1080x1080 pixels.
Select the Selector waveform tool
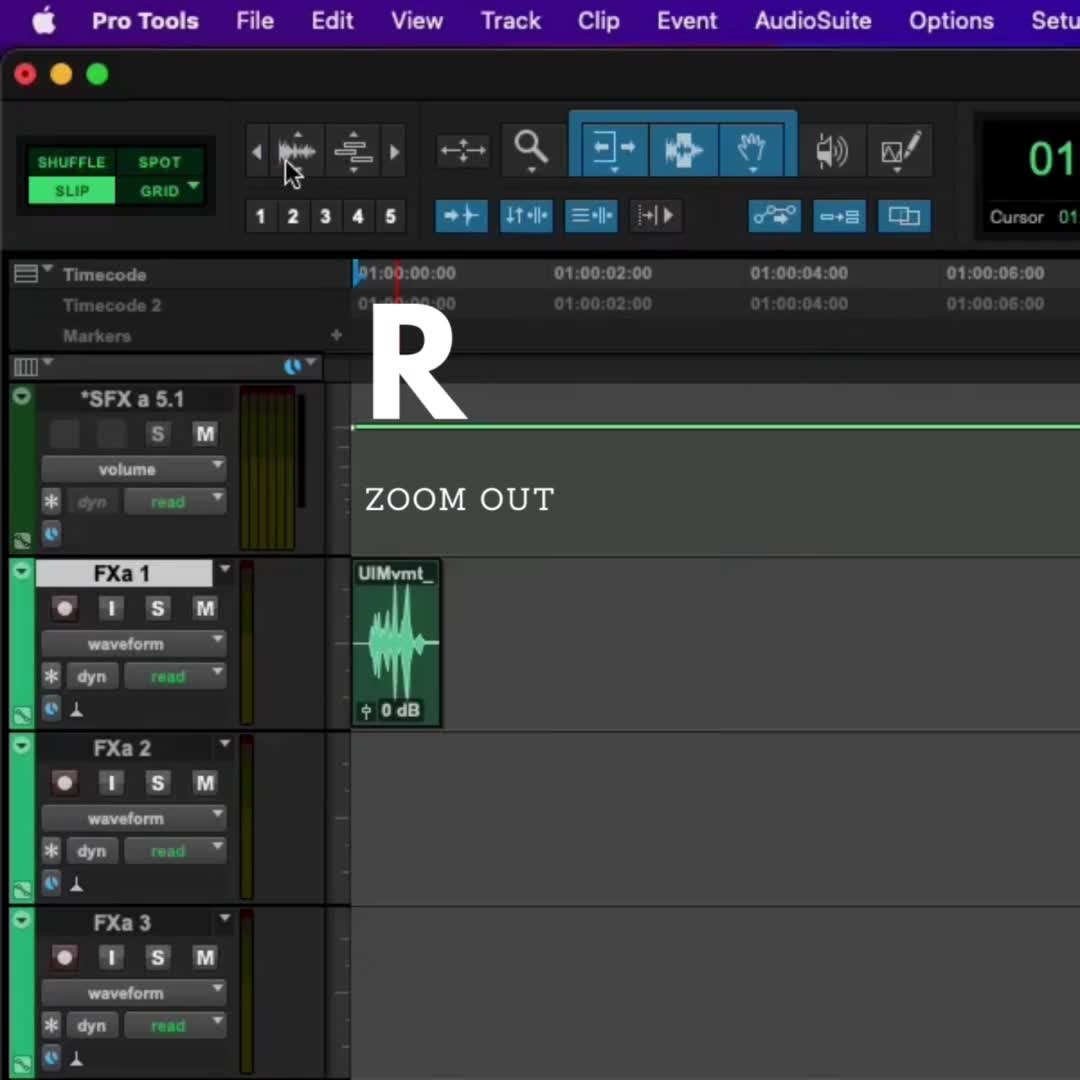[x=683, y=149]
